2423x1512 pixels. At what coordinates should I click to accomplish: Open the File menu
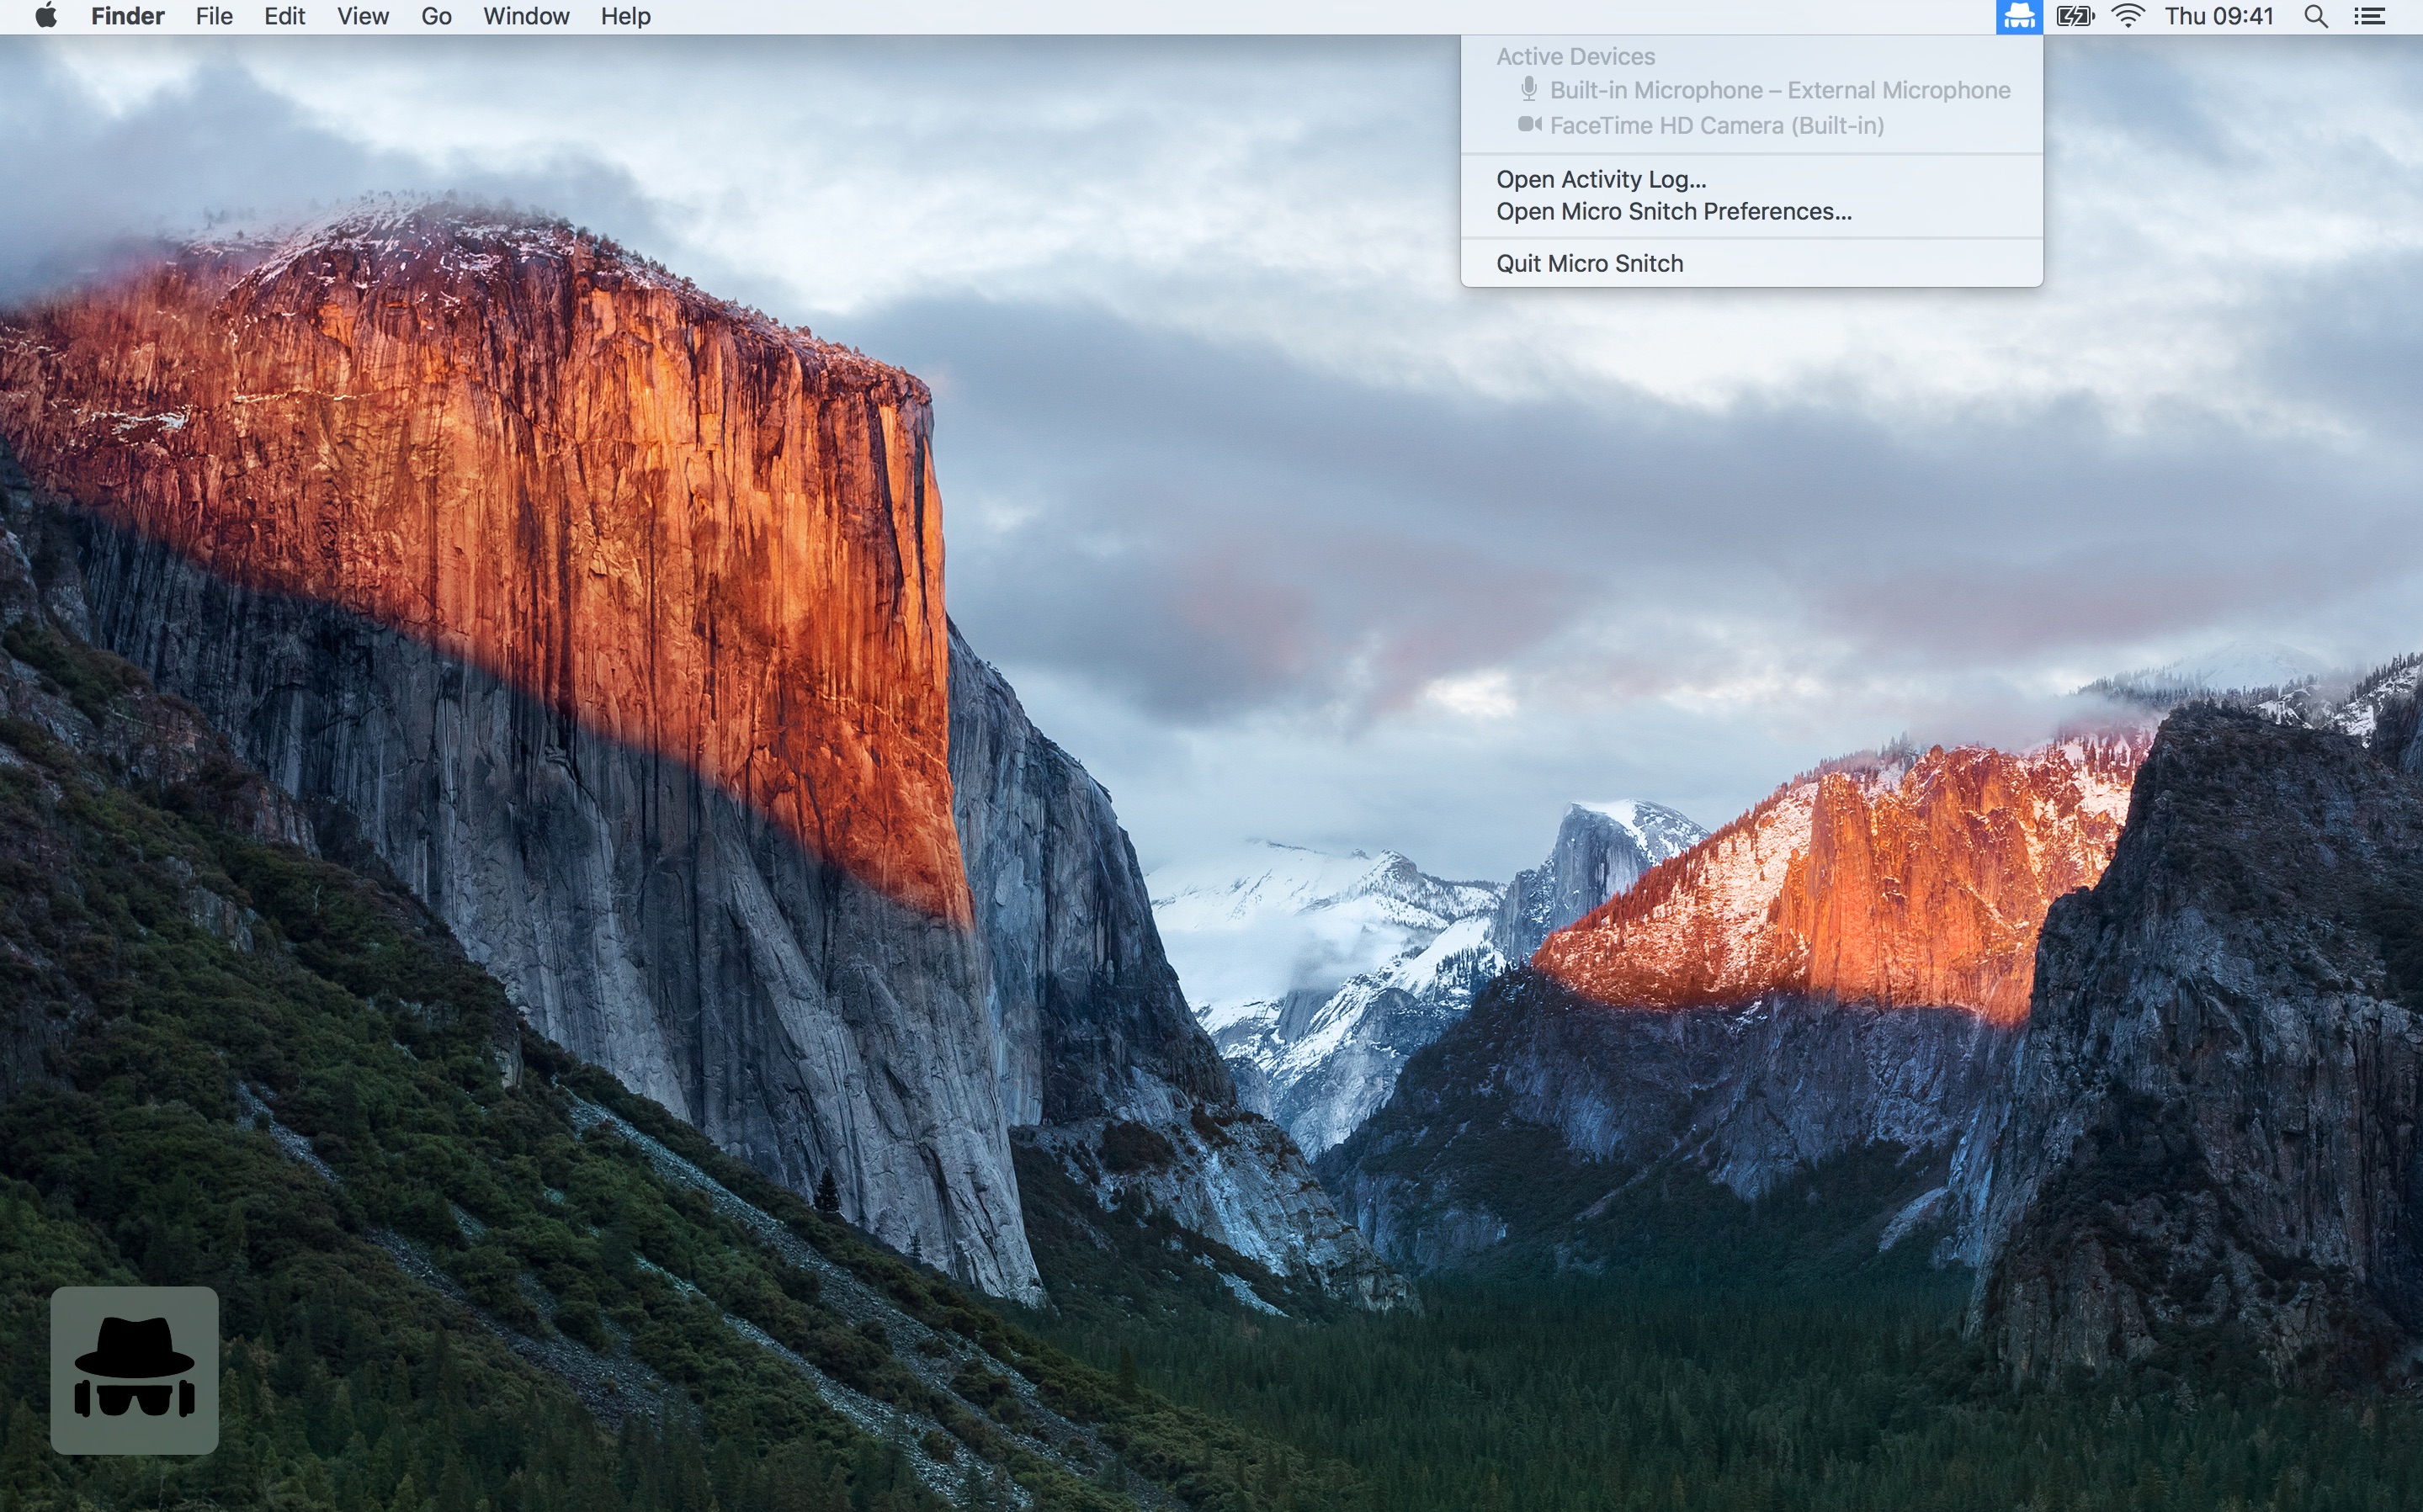coord(214,16)
